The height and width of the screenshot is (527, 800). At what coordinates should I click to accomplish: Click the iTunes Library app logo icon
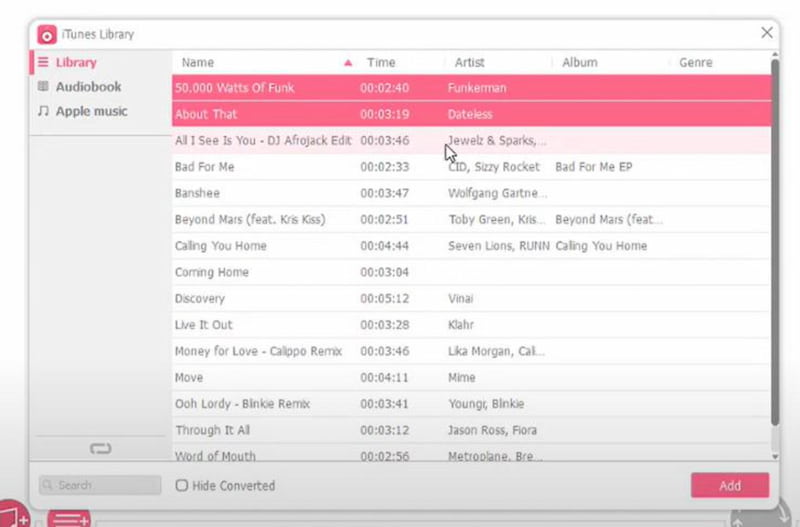(x=47, y=35)
